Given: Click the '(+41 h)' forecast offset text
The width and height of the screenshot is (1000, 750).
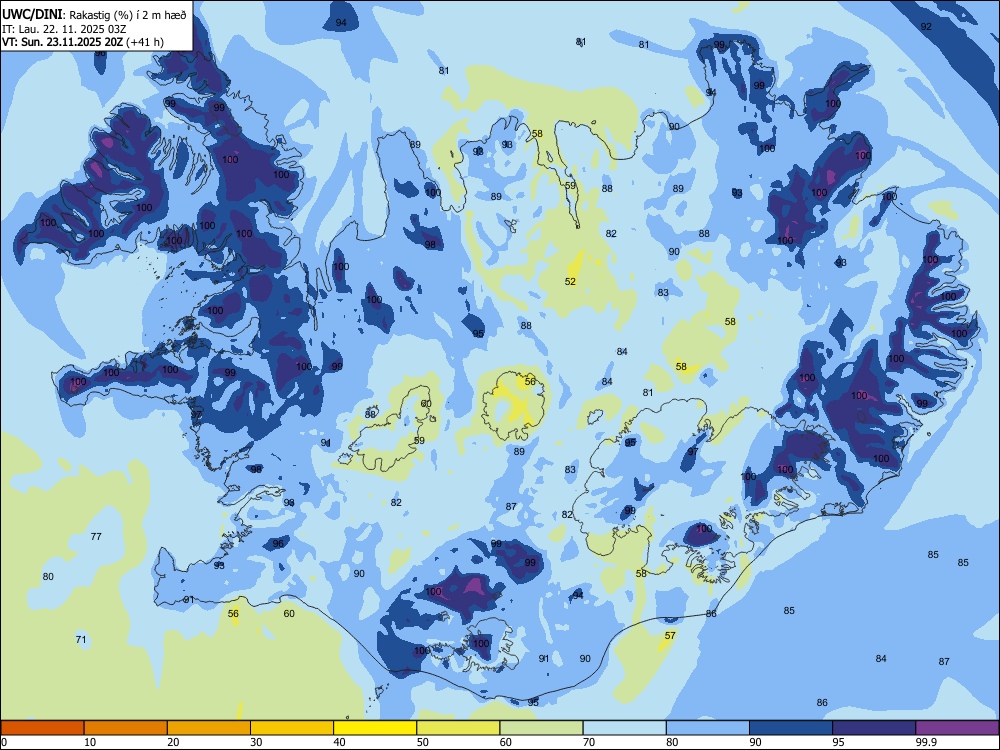Looking at the screenshot, I should (145, 42).
